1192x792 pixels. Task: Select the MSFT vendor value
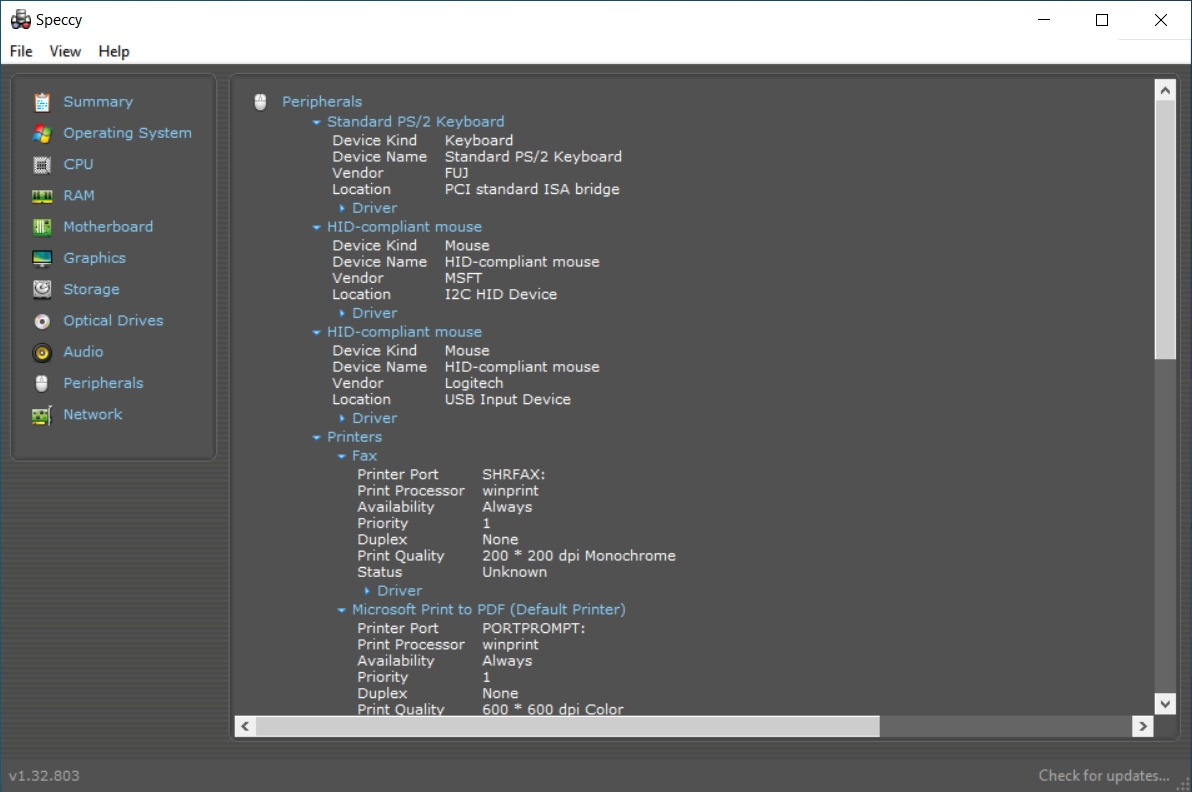click(463, 278)
